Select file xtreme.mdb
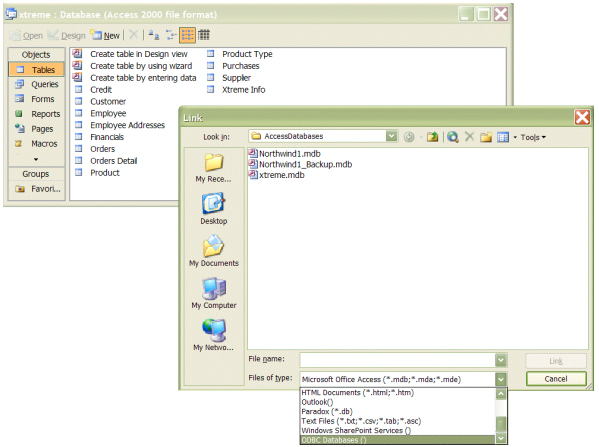The width and height of the screenshot is (599, 447). [x=277, y=175]
